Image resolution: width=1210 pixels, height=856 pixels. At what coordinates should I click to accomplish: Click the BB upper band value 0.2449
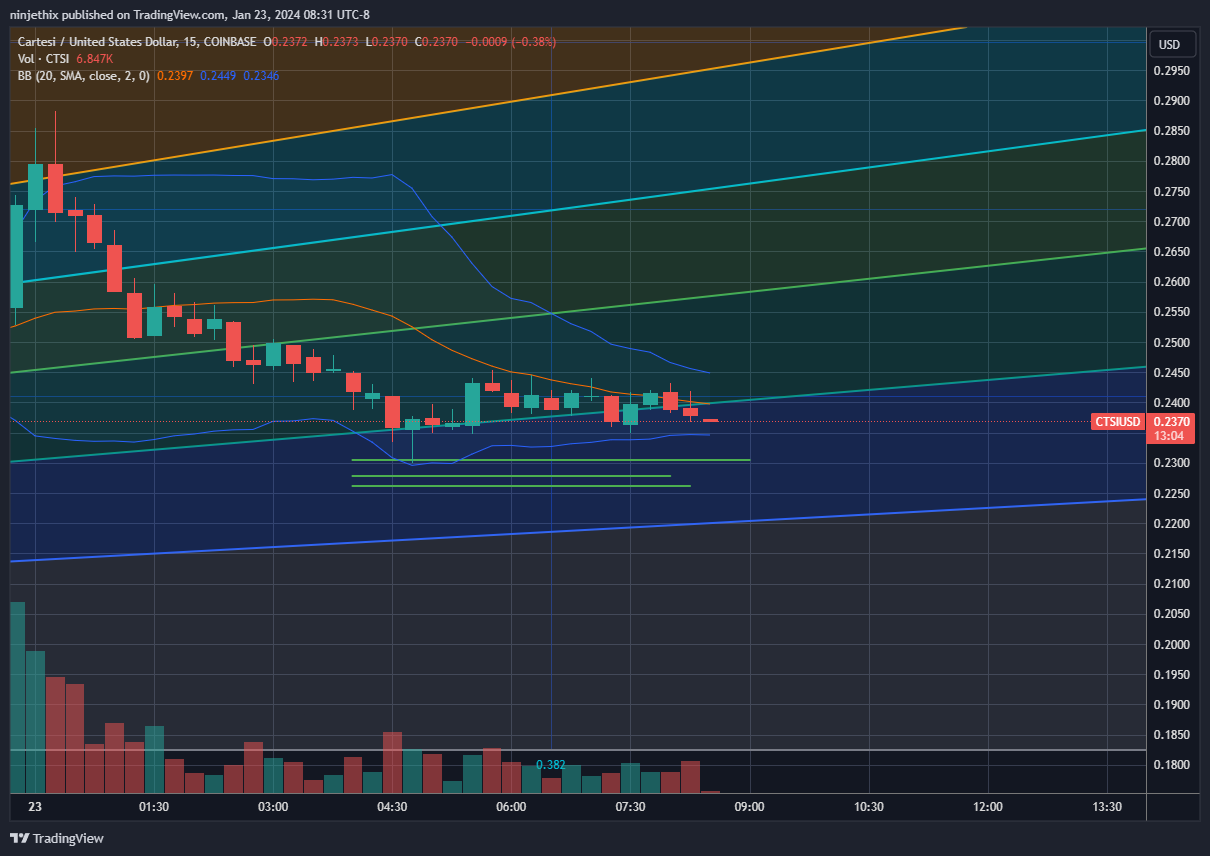point(217,75)
